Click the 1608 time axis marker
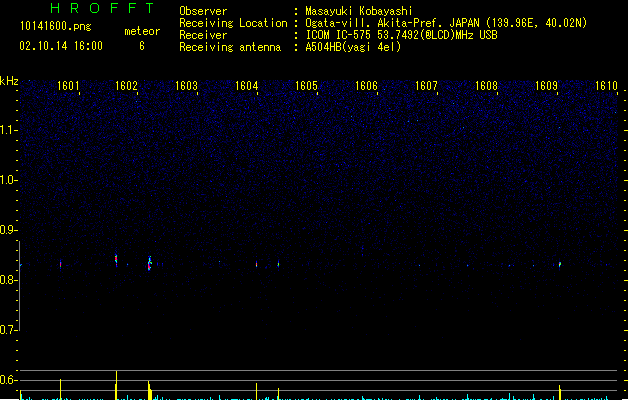Screen dimensions: 629x400 click(486, 86)
